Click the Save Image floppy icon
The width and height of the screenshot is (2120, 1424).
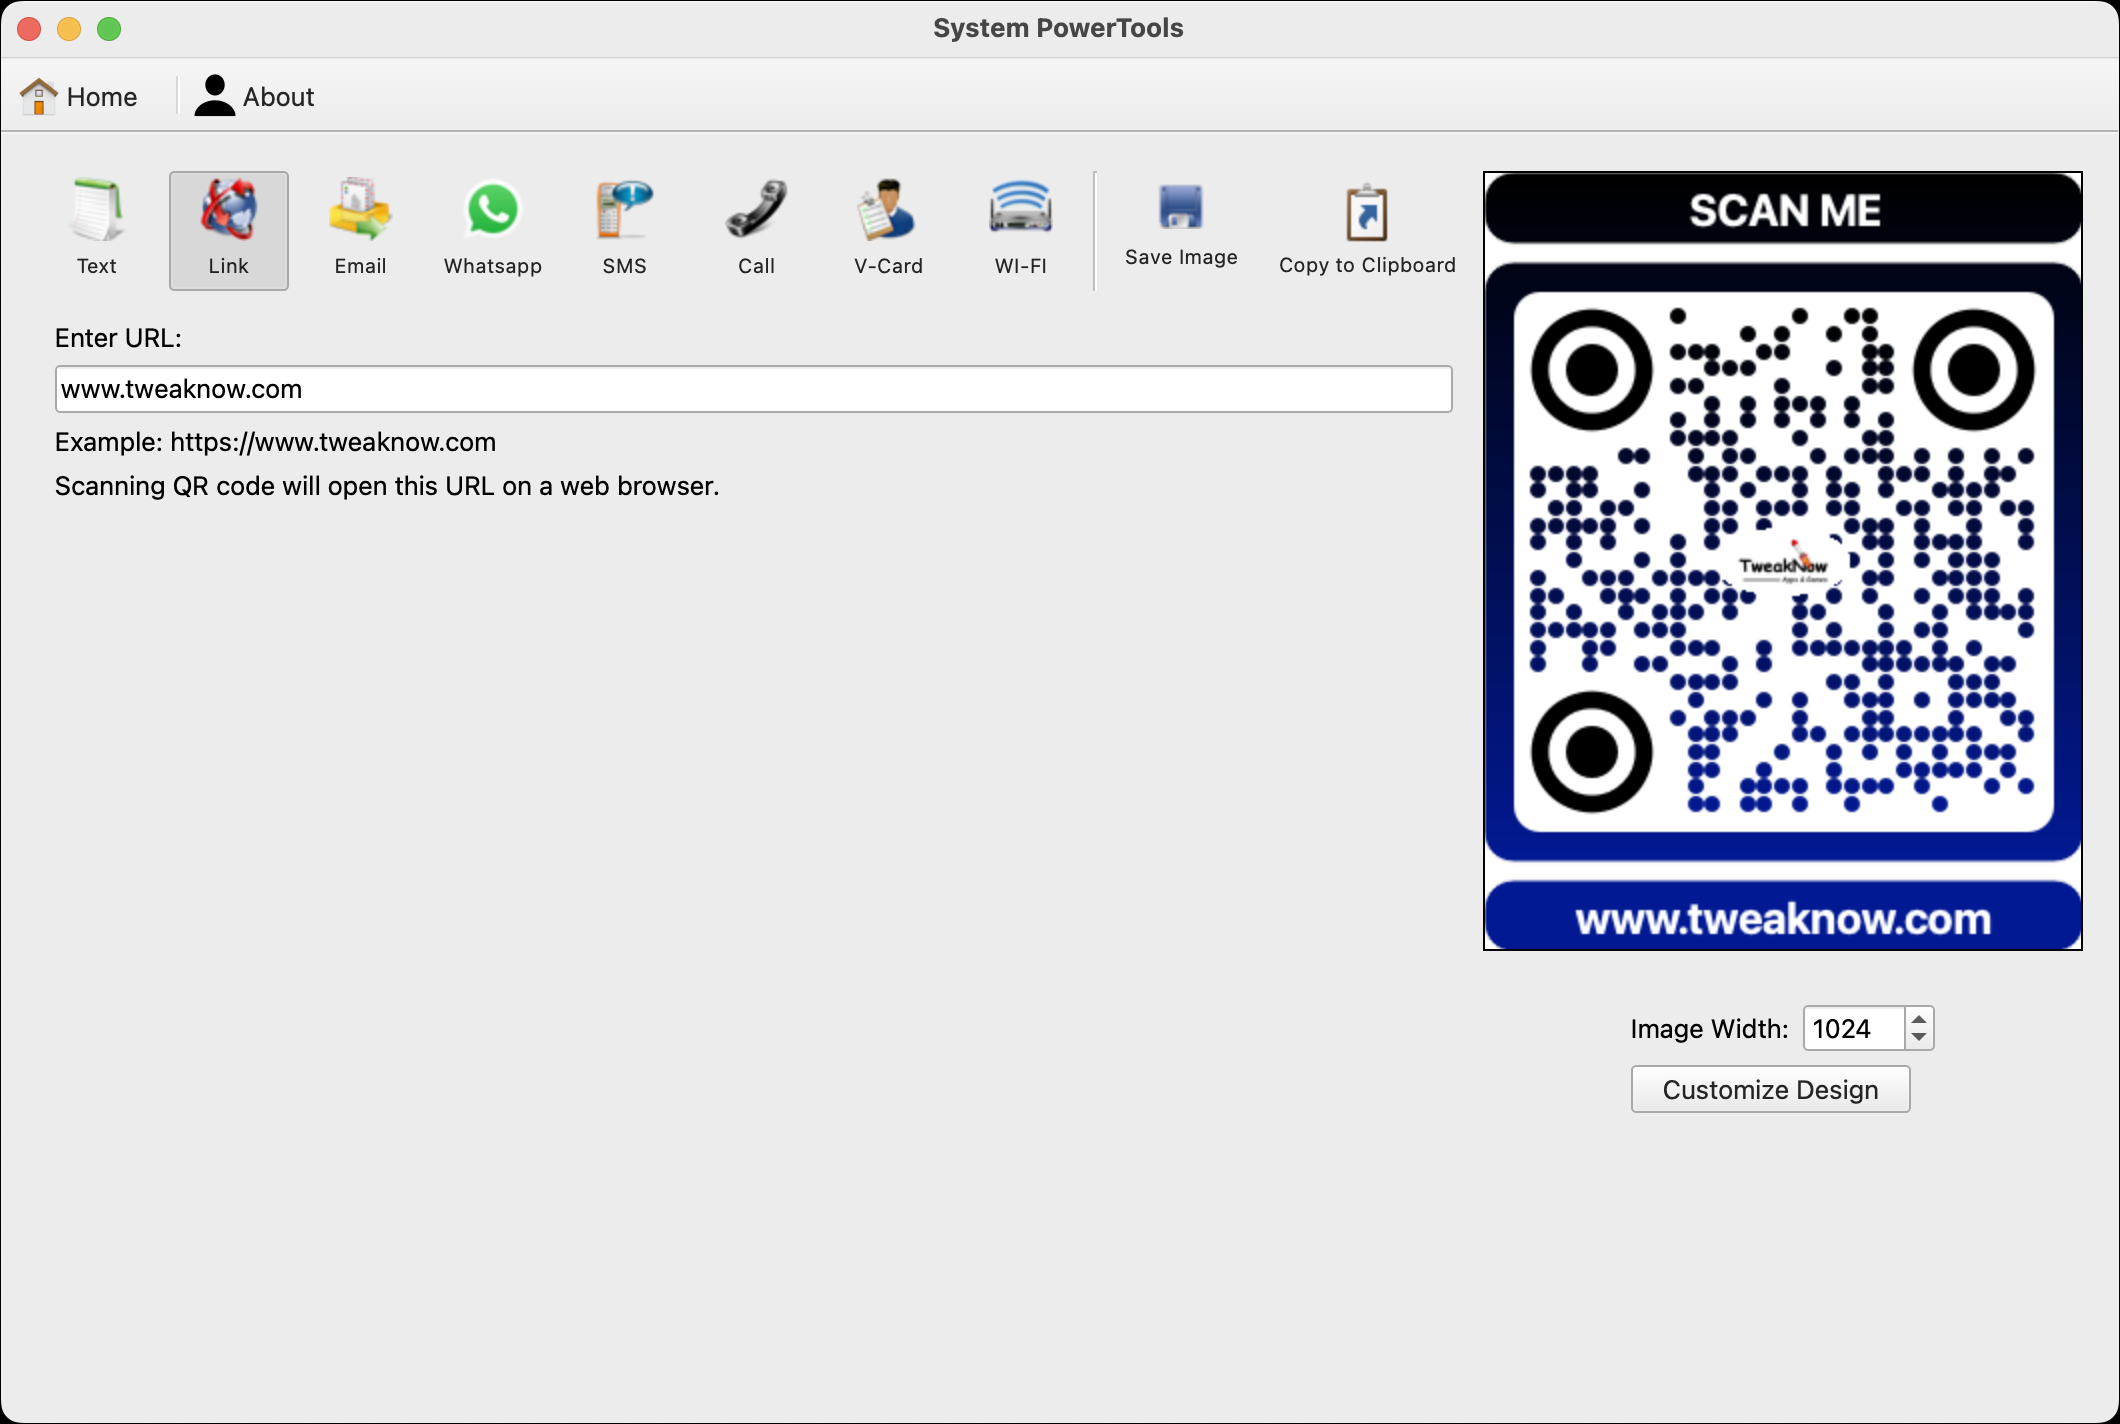pos(1181,208)
